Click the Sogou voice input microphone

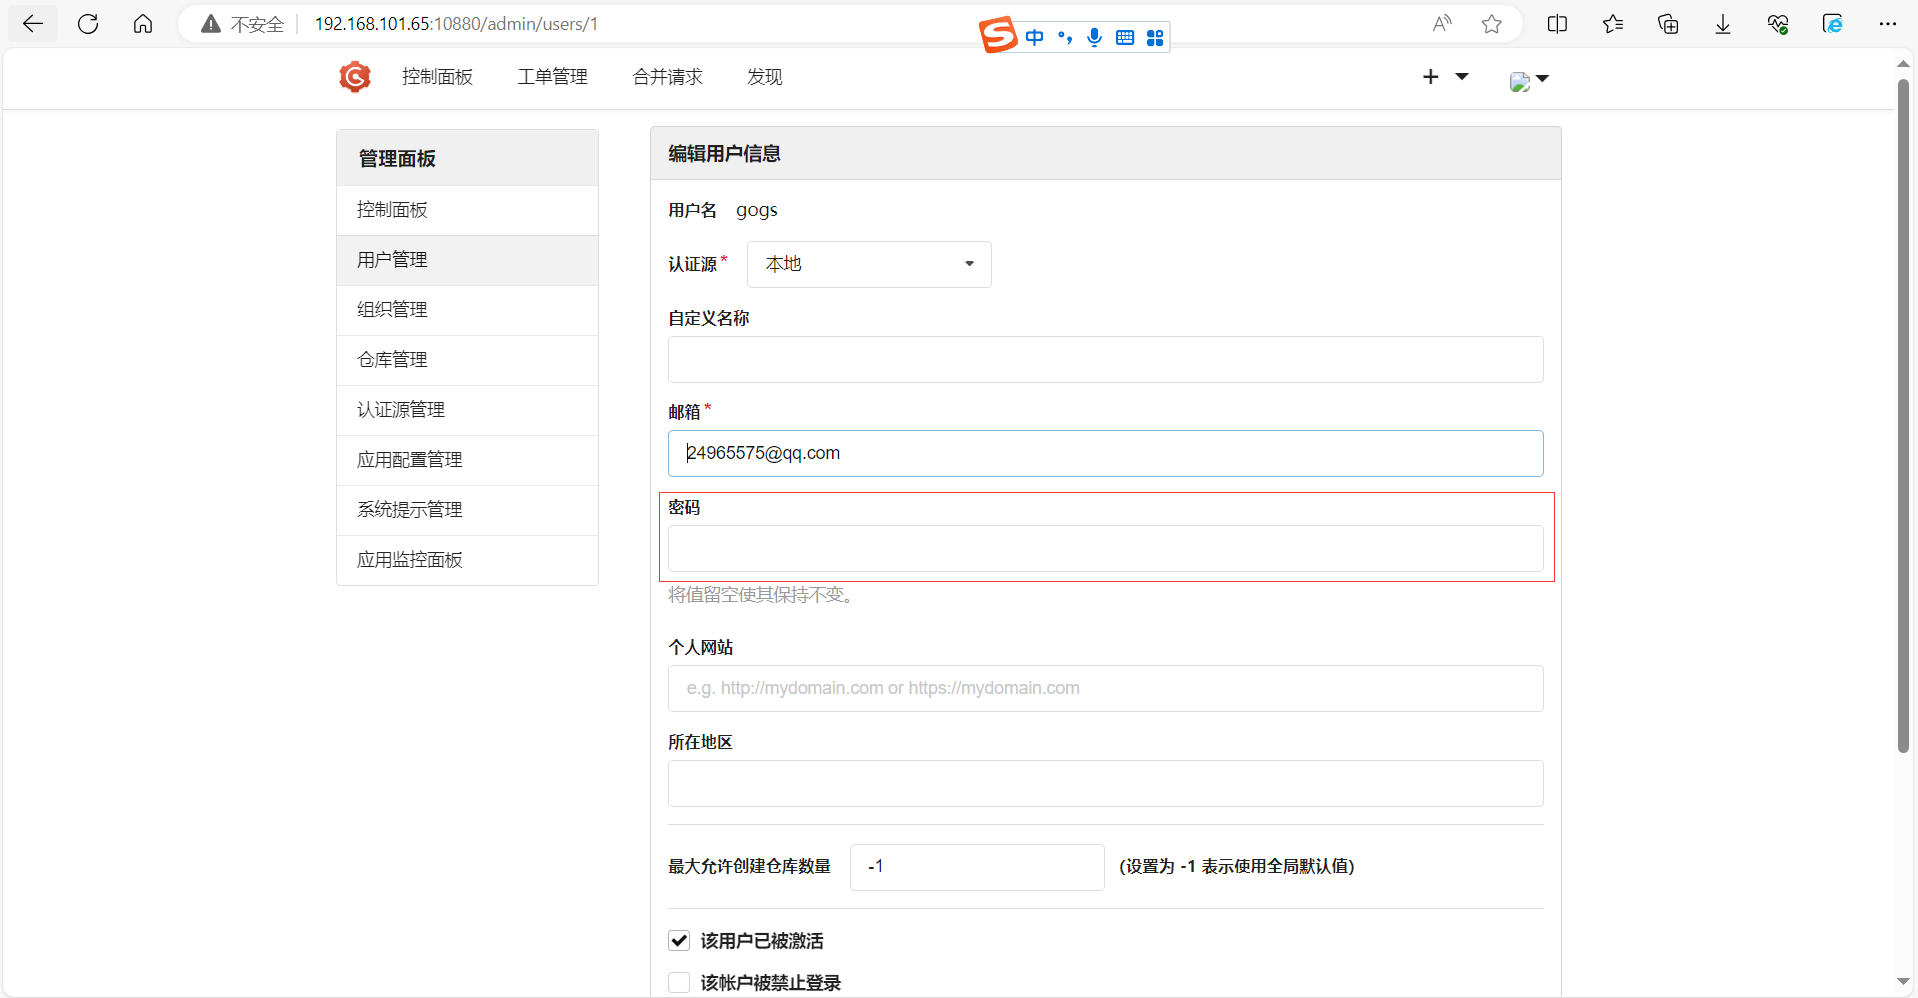(x=1095, y=38)
